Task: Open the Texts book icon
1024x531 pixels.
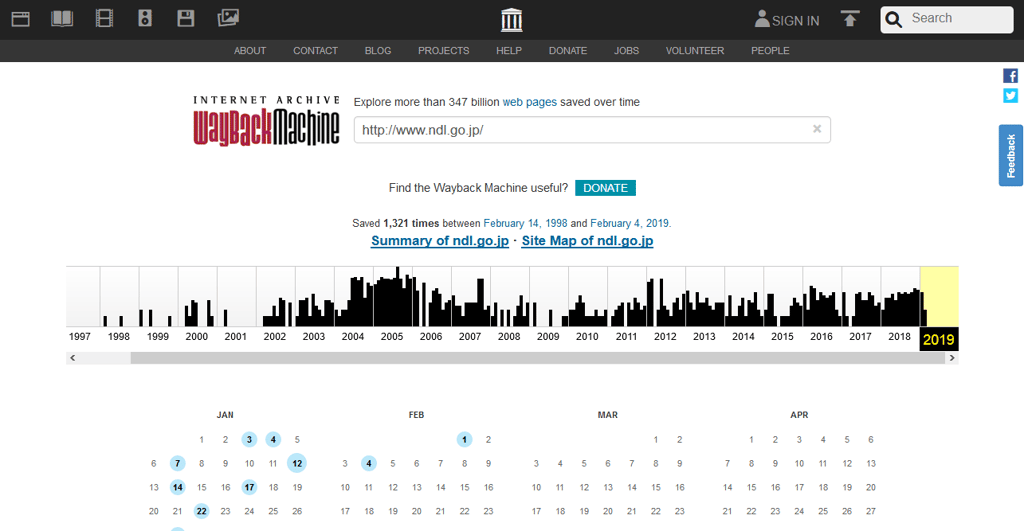Action: coord(62,18)
